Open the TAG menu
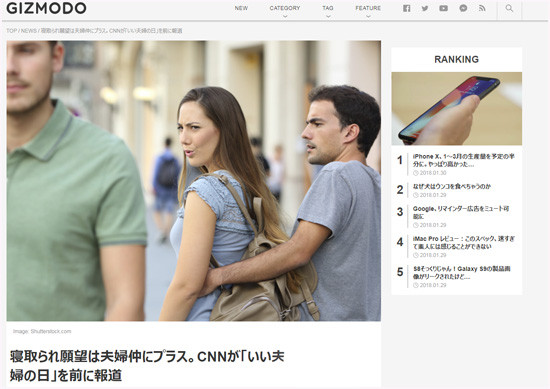Screen dimensions: 550x389 click(328, 8)
